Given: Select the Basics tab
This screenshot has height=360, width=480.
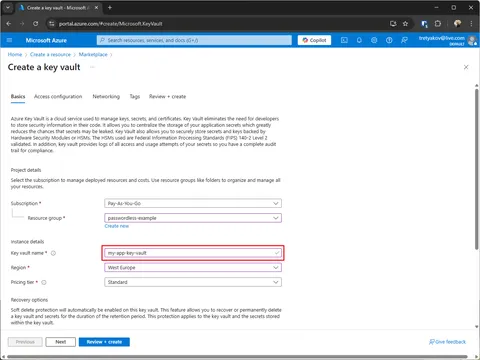Looking at the screenshot, I should [x=18, y=96].
